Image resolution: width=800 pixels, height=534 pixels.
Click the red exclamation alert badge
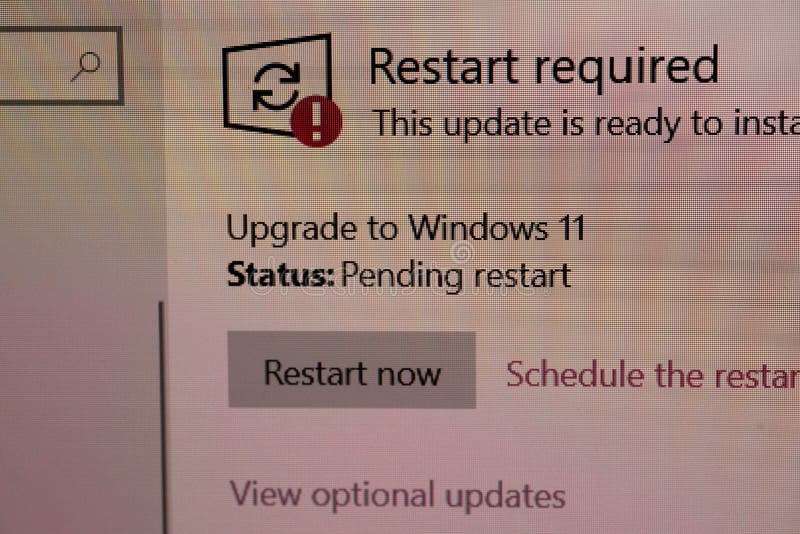tap(316, 121)
